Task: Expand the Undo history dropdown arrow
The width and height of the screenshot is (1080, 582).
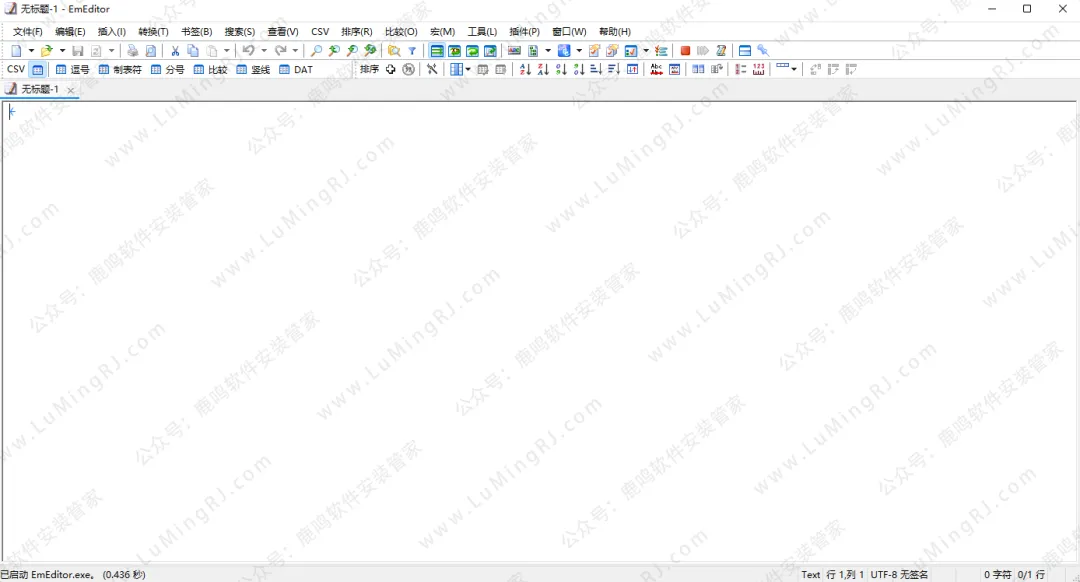Action: pos(264,51)
